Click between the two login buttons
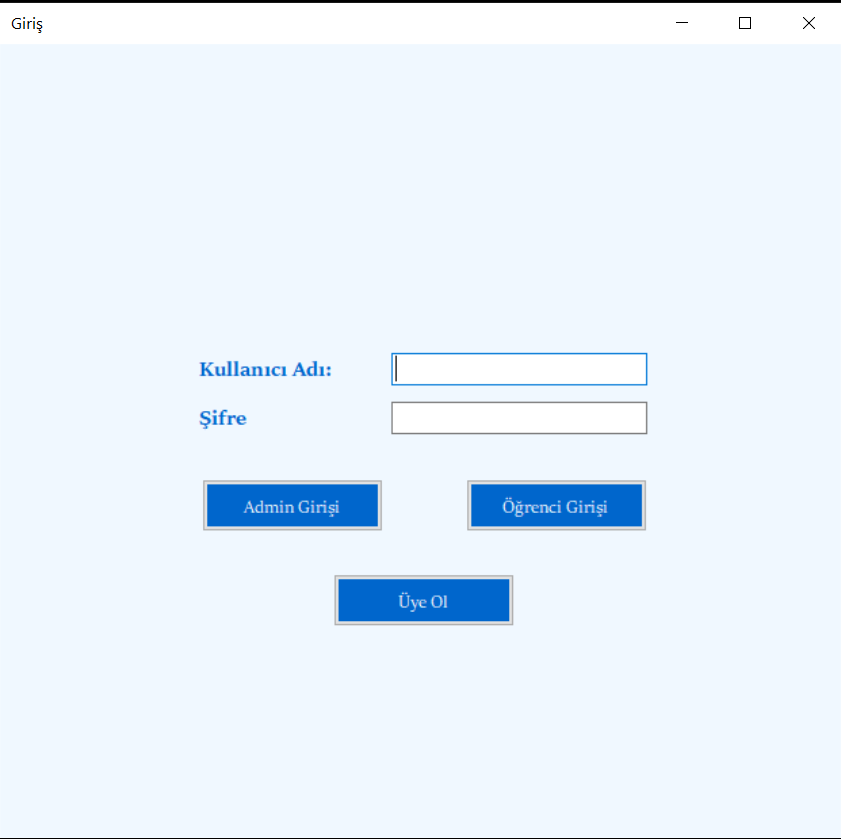 pyautogui.click(x=424, y=505)
